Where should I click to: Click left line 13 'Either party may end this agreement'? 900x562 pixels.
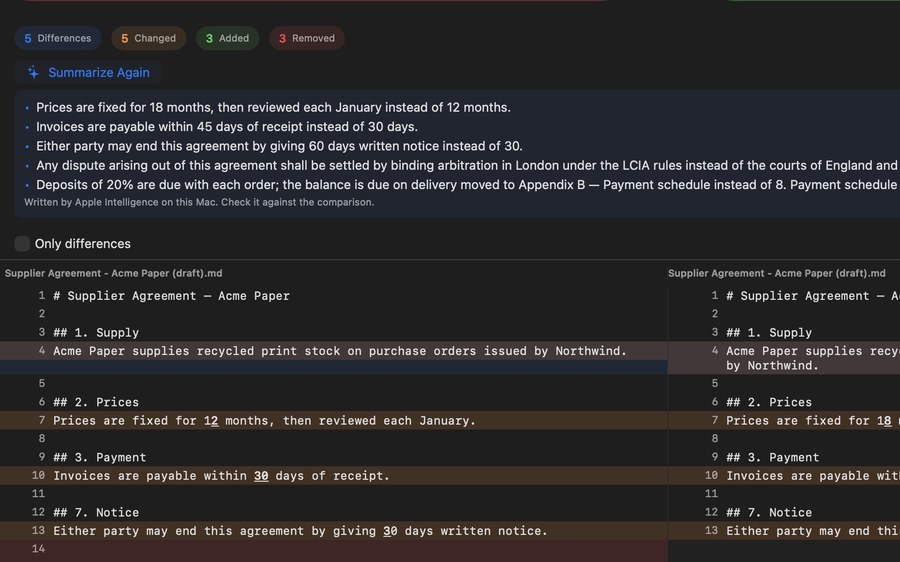coord(300,530)
